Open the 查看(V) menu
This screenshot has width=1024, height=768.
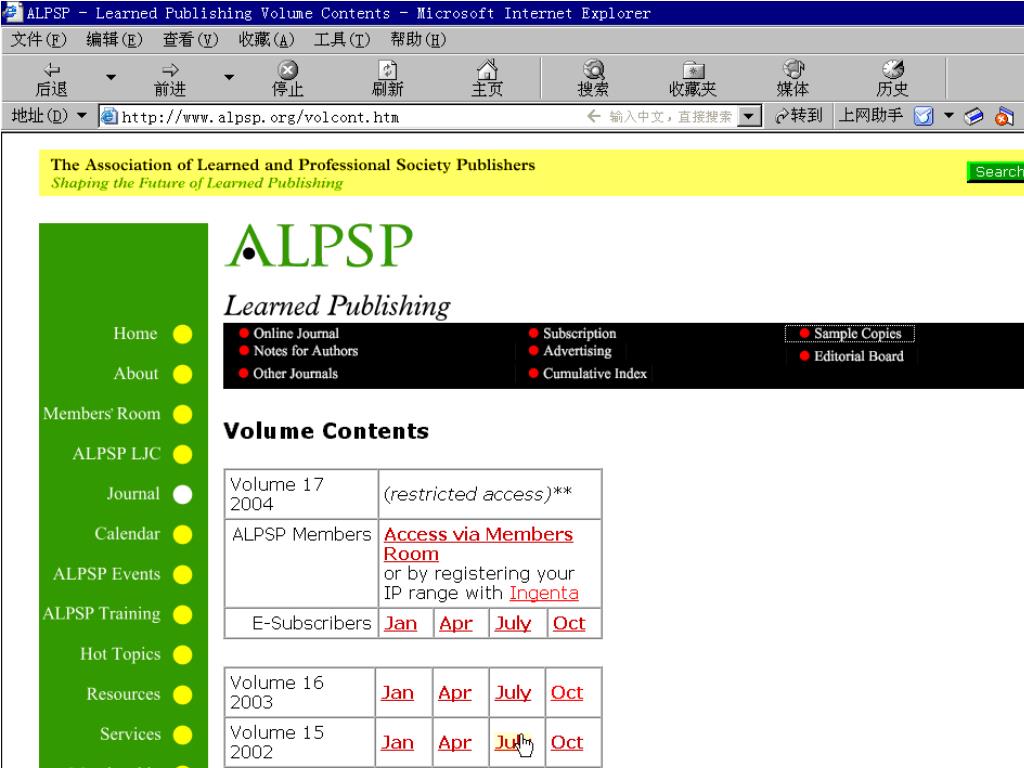(x=190, y=40)
